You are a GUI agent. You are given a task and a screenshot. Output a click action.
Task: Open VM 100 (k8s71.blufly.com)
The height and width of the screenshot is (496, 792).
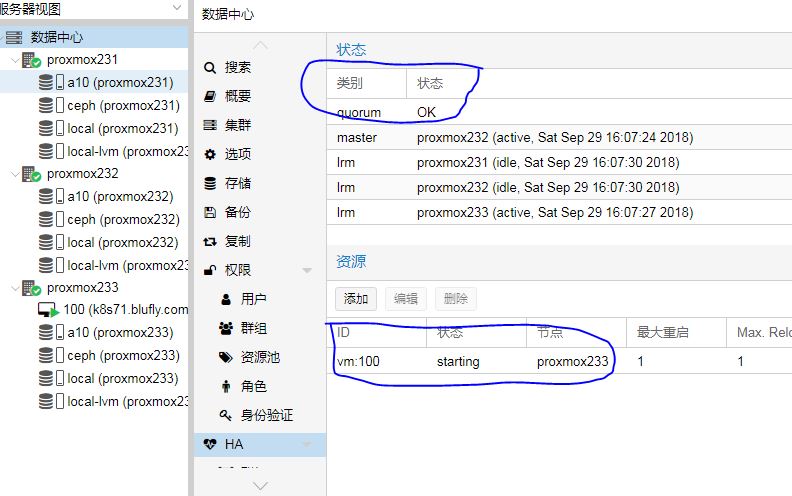[125, 310]
